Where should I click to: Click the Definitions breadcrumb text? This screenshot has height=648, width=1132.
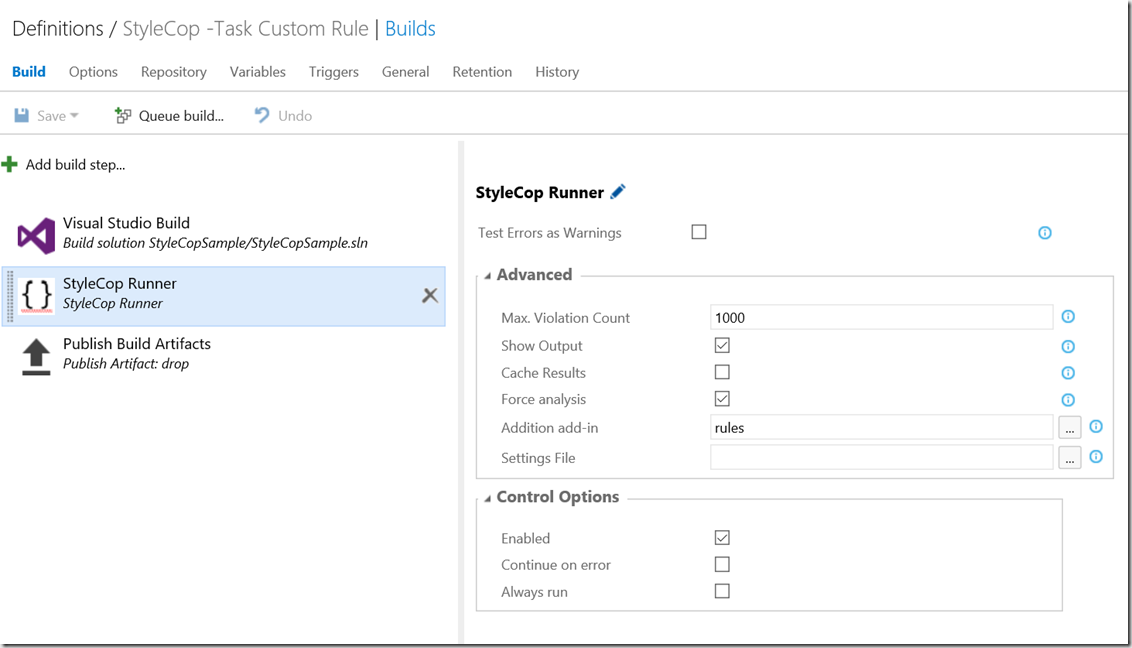58,29
